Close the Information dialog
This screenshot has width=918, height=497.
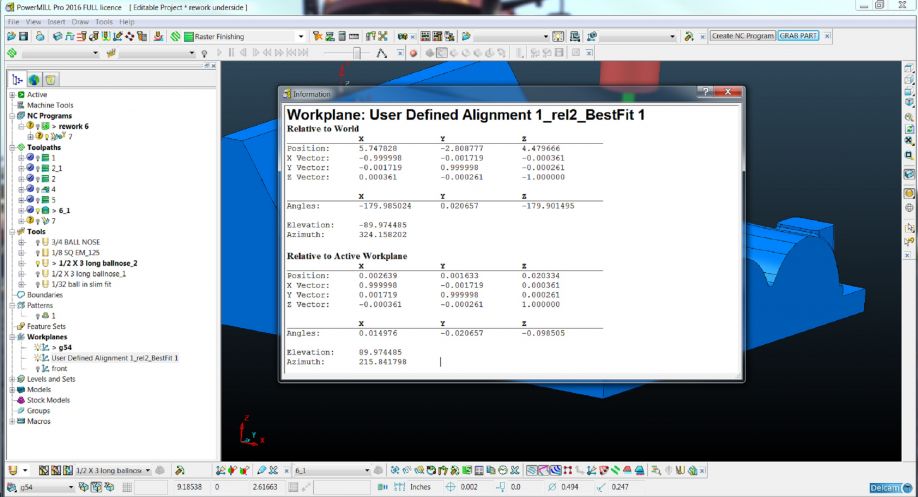pos(728,91)
